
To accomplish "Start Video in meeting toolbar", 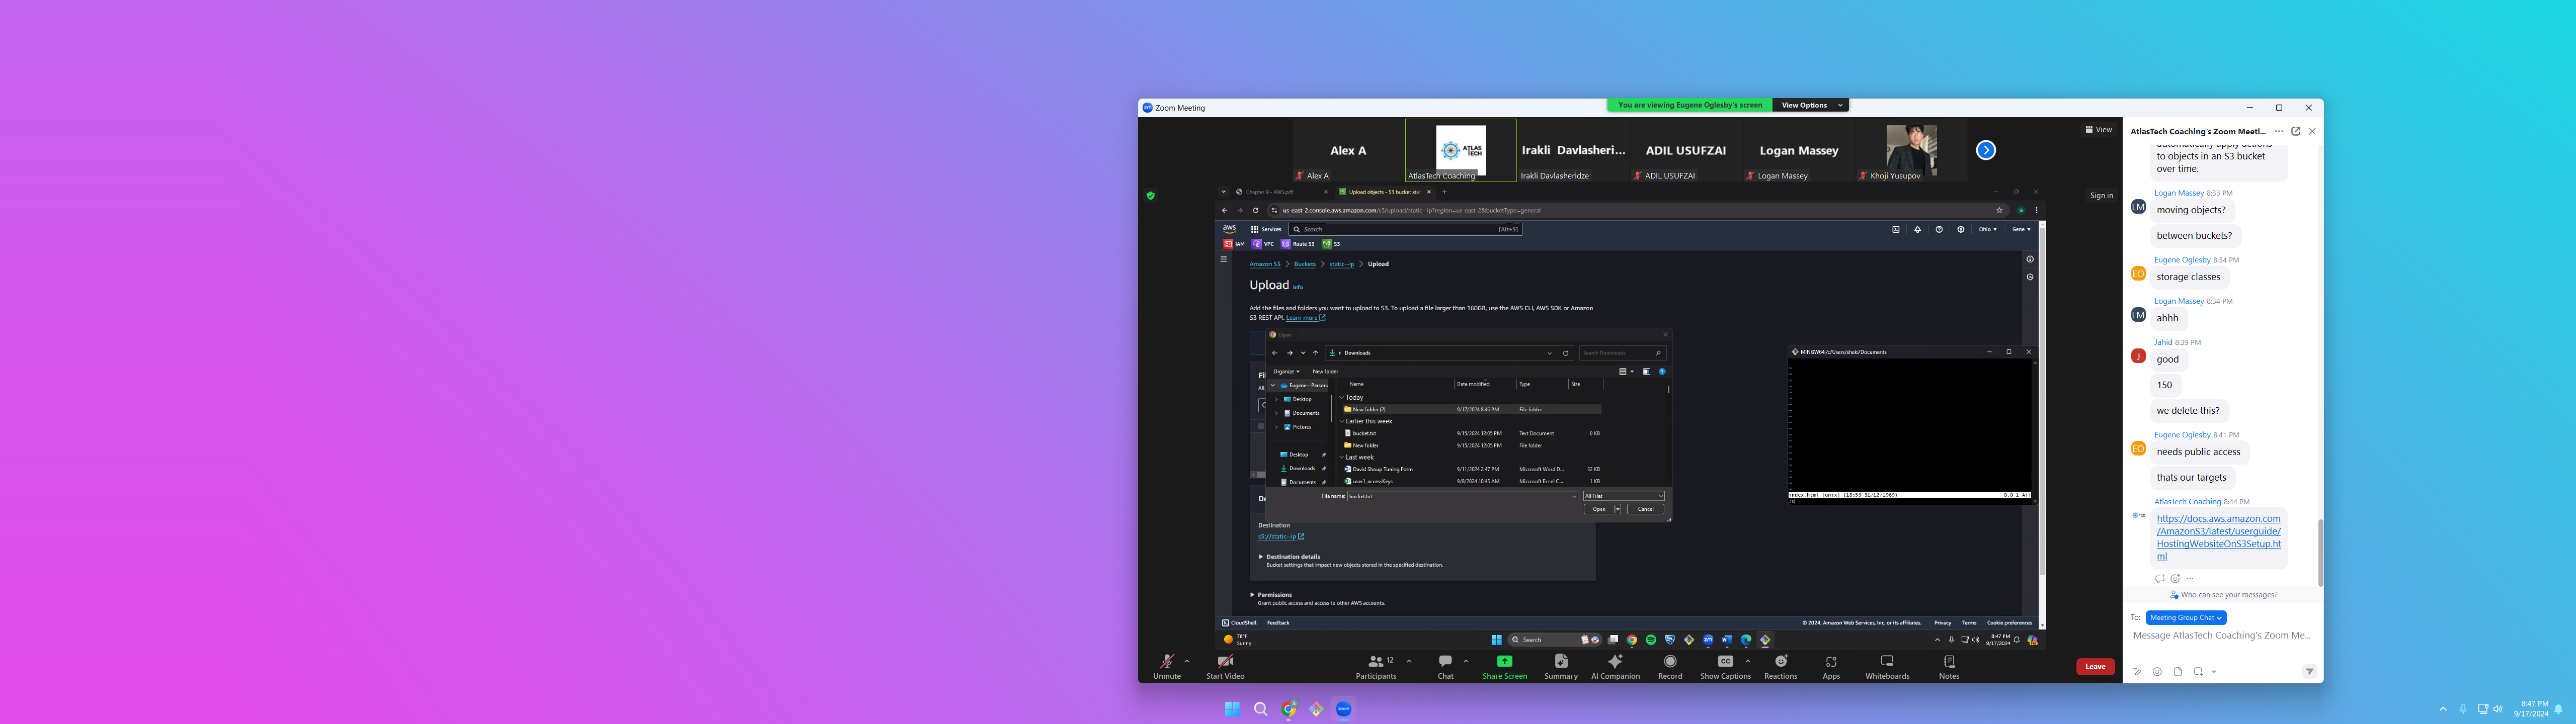I will (x=1224, y=665).
